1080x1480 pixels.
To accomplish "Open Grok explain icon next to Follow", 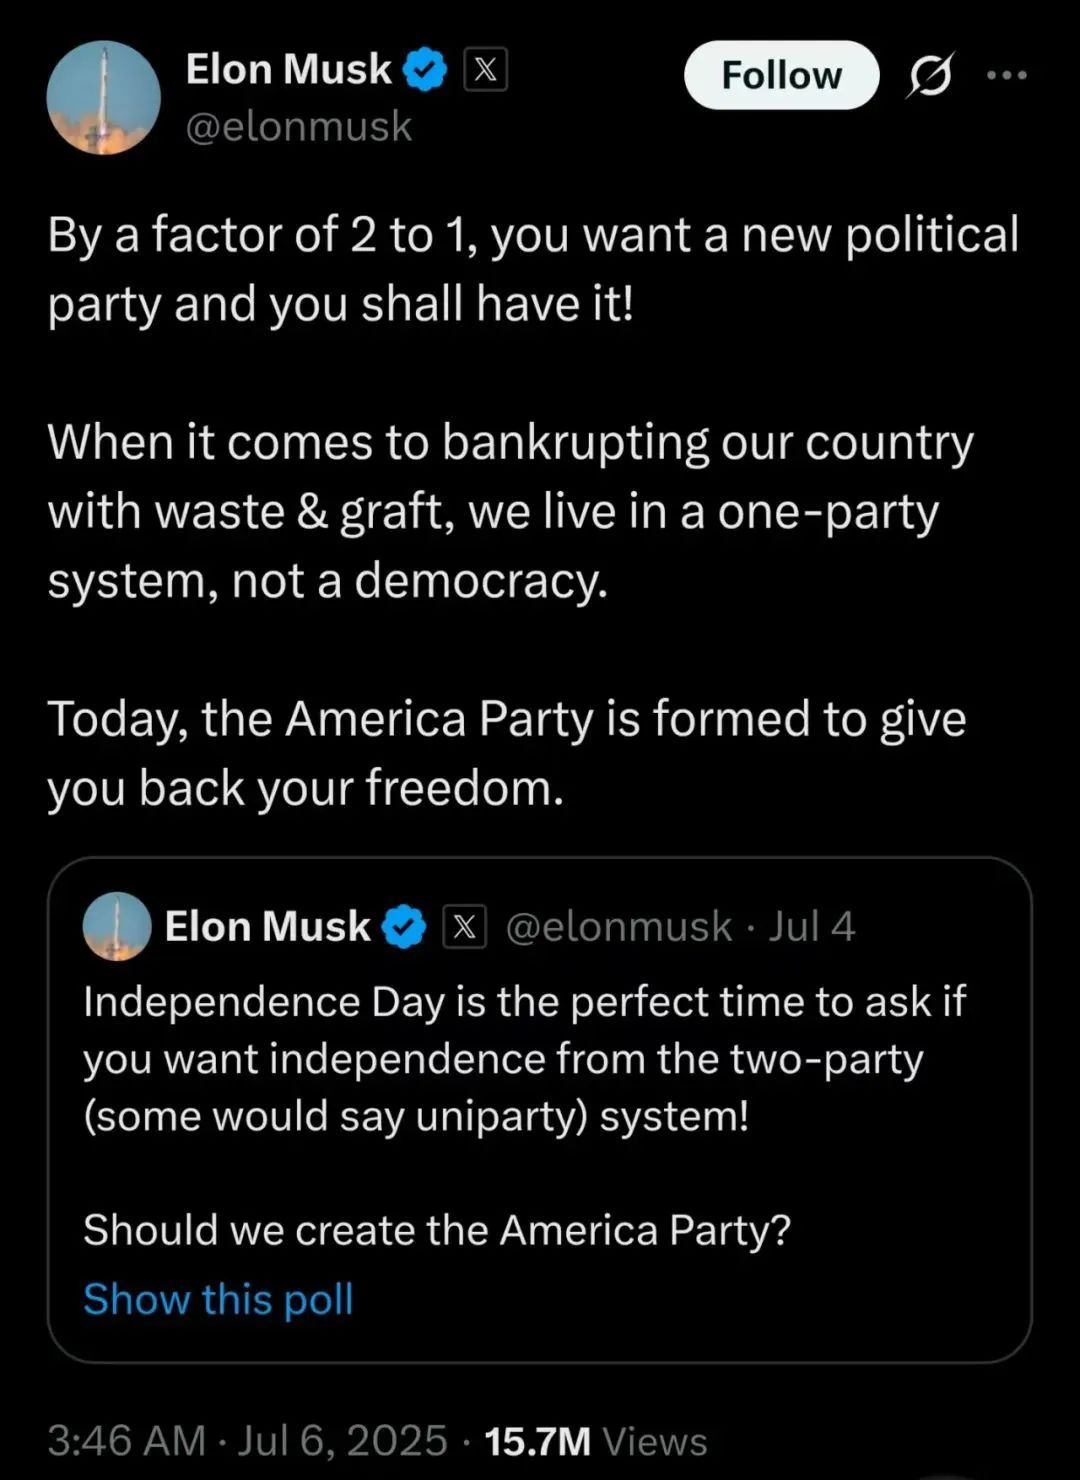I will click(x=930, y=75).
